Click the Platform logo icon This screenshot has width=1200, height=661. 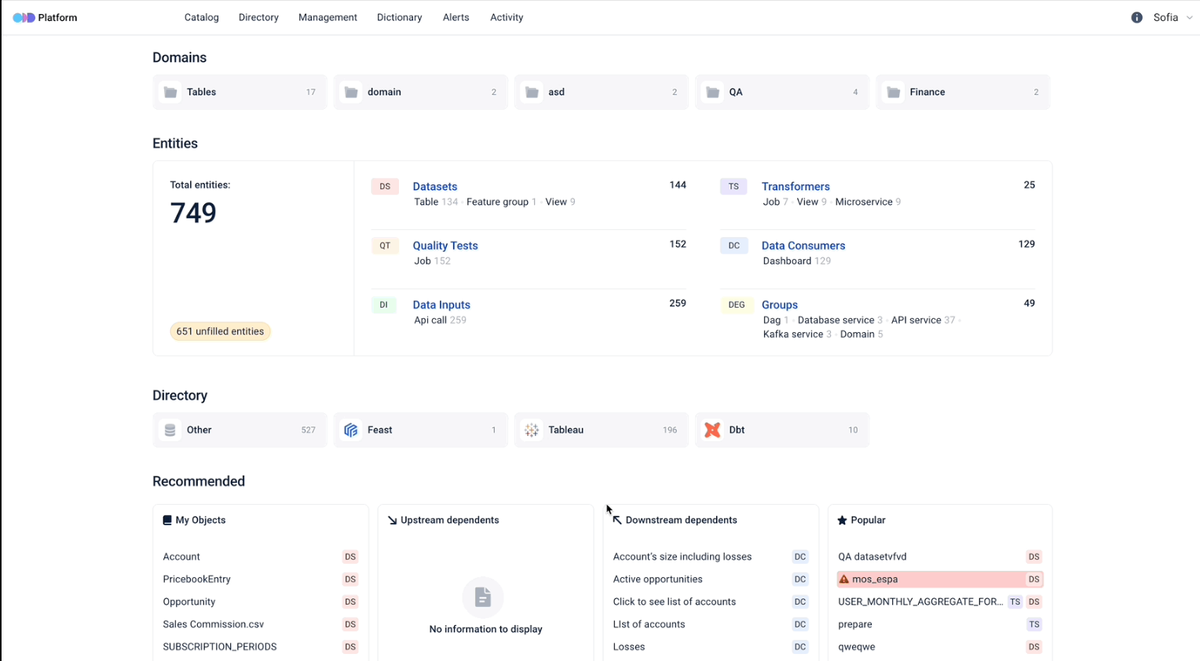[x=23, y=17]
